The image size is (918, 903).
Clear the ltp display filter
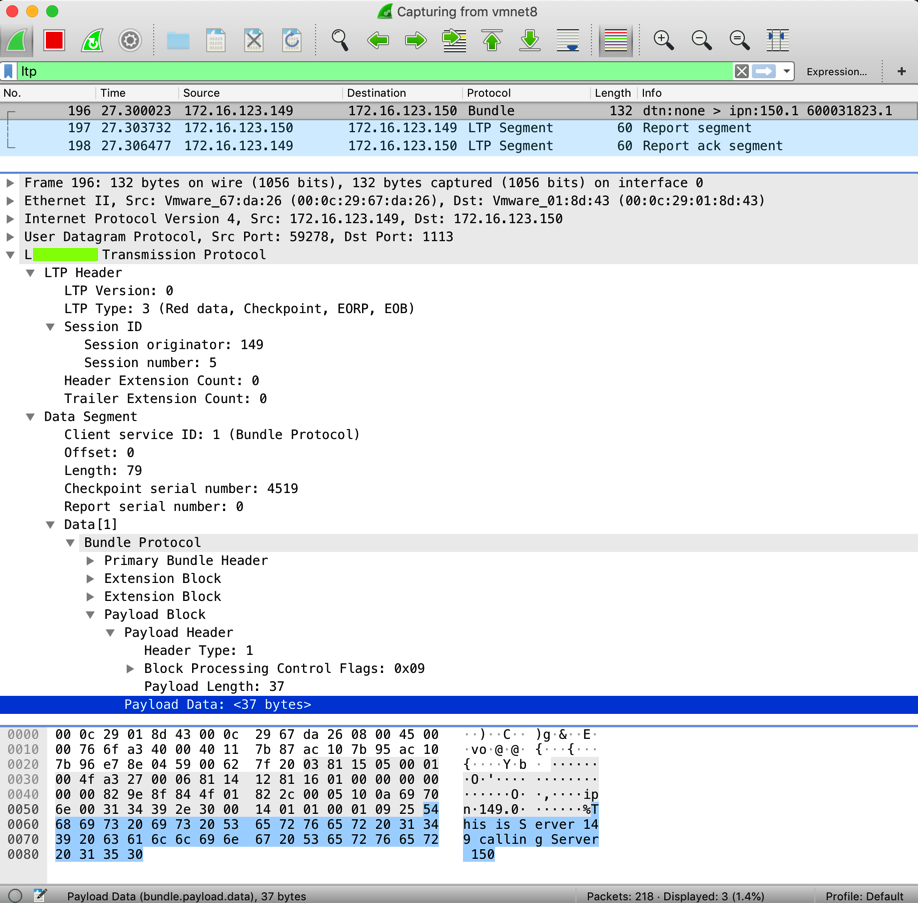[741, 72]
